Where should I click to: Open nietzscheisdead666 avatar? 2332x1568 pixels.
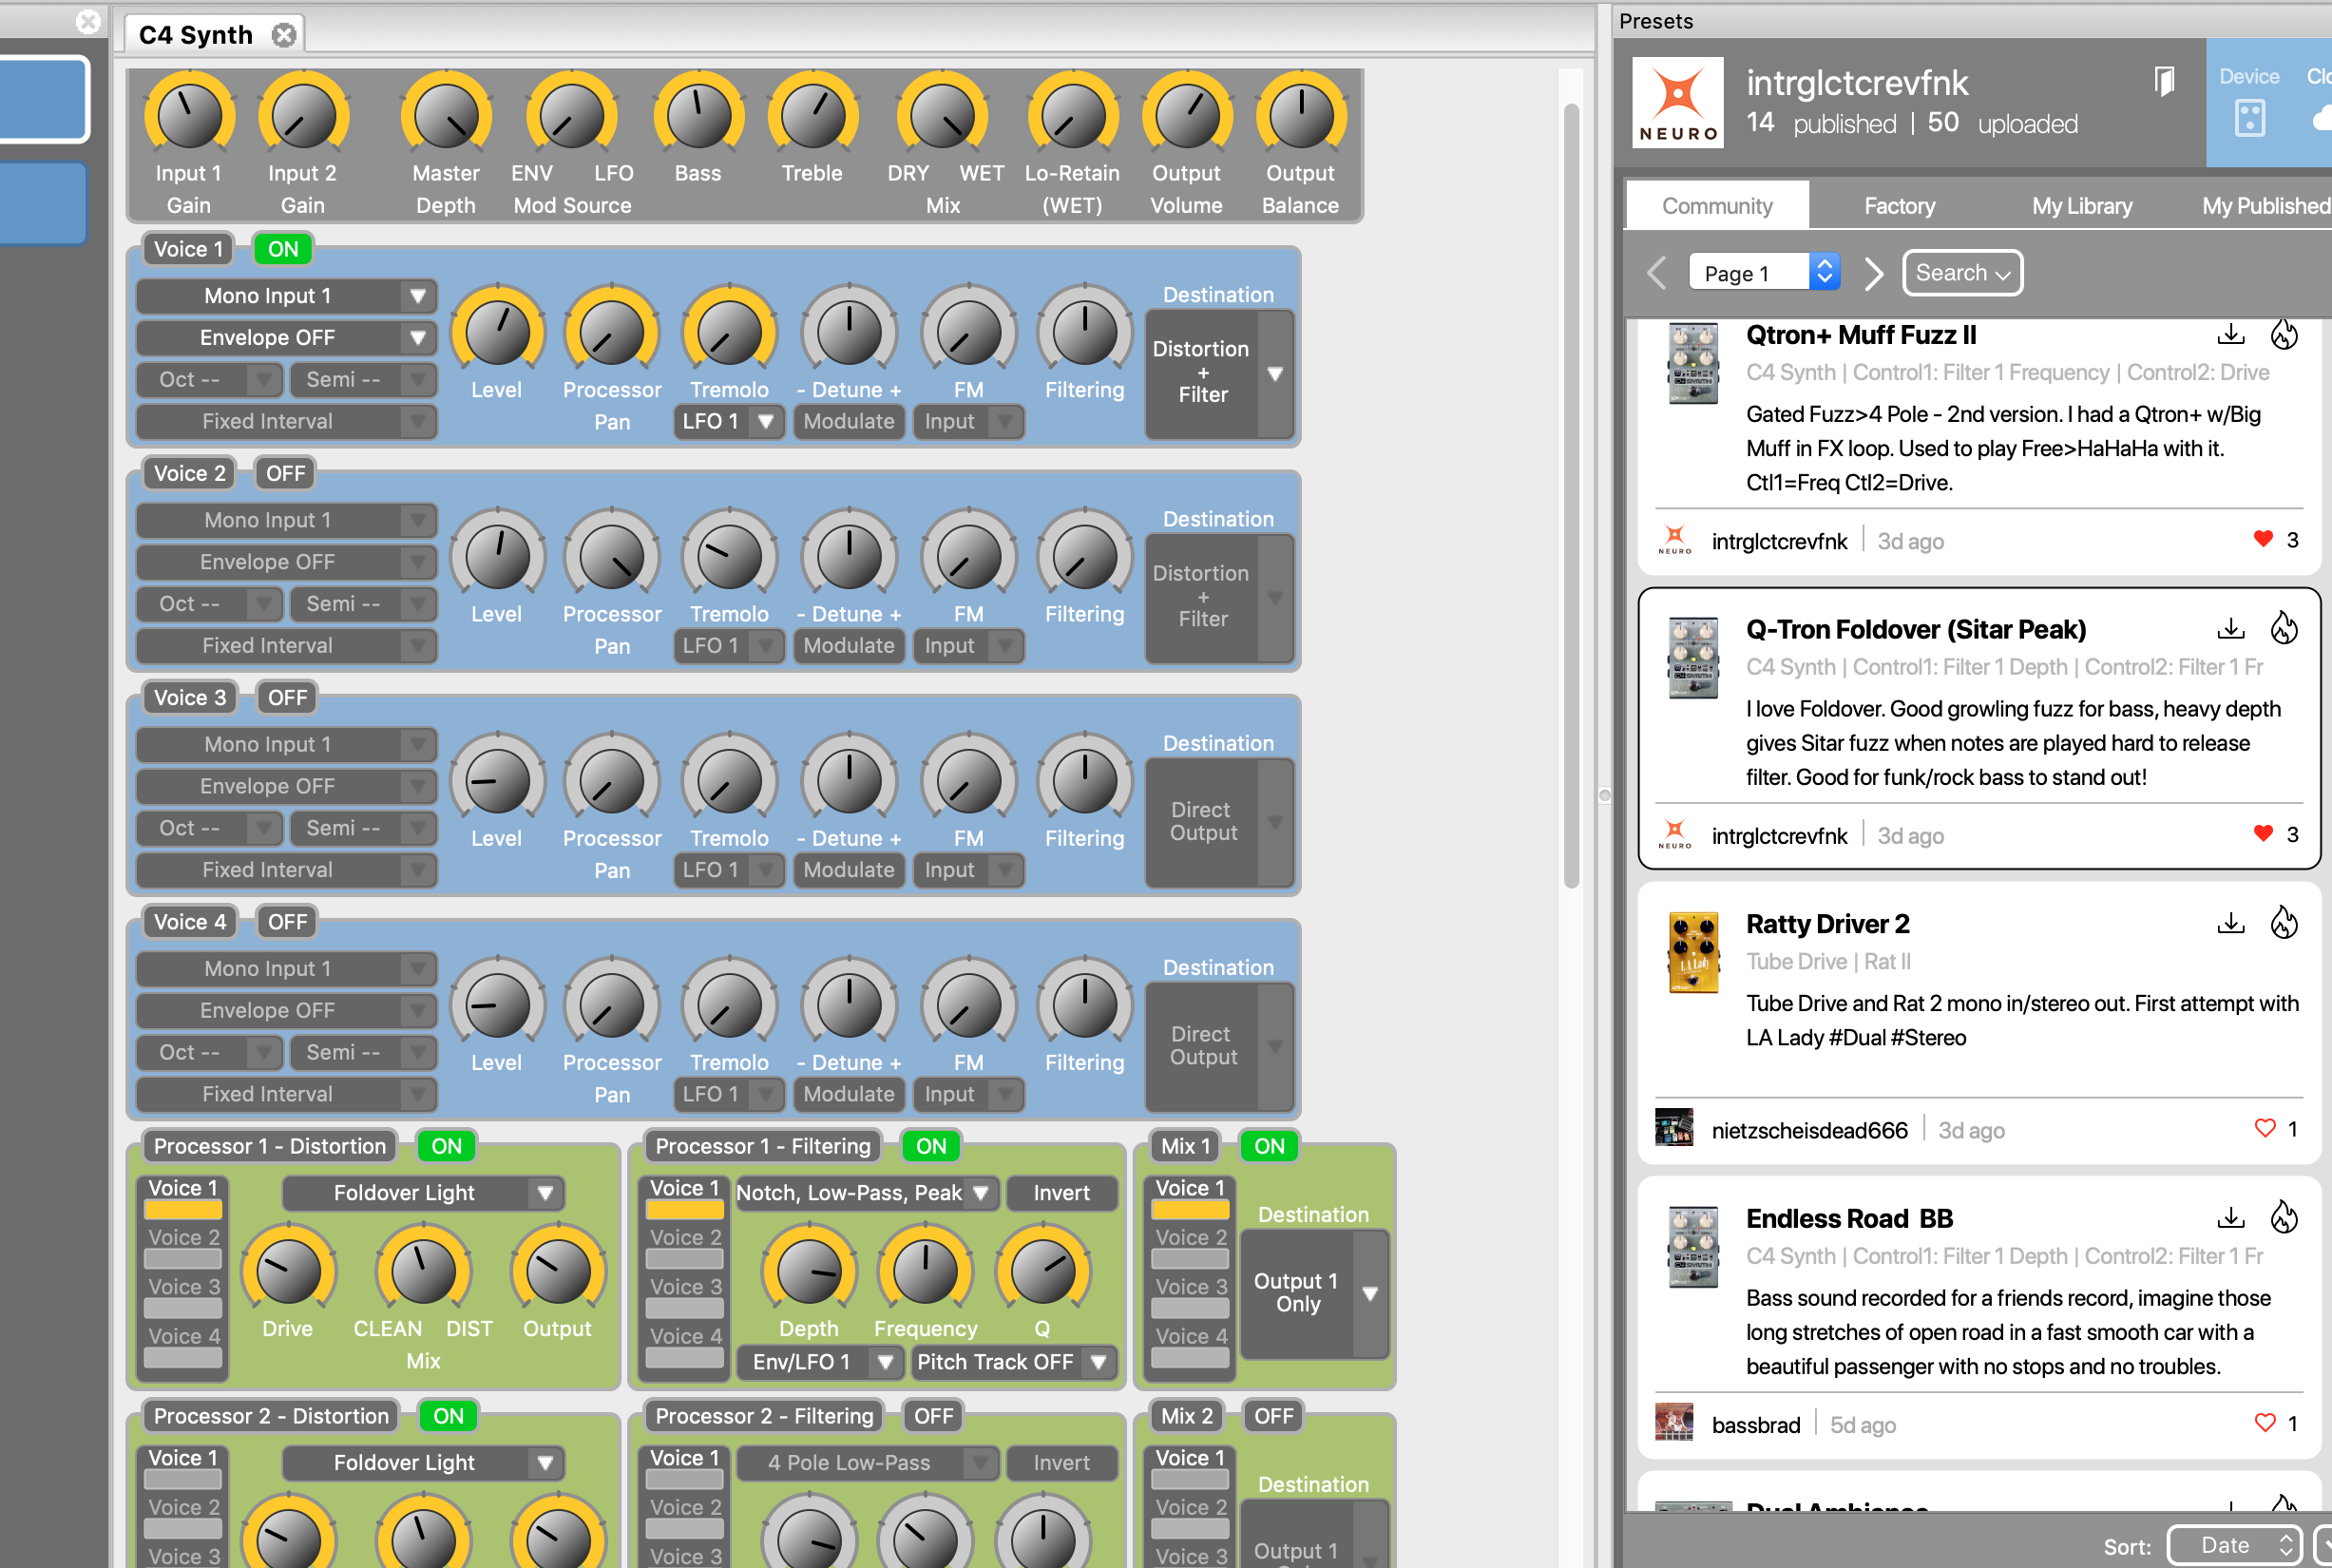point(1674,1127)
